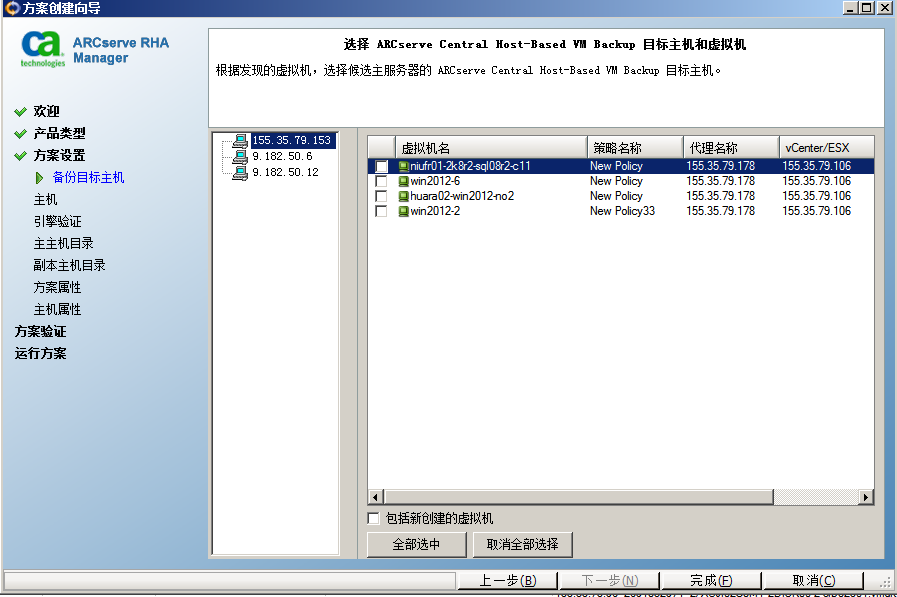897x597 pixels.
Task: Click the wizard title bar app icon
Action: point(11,8)
